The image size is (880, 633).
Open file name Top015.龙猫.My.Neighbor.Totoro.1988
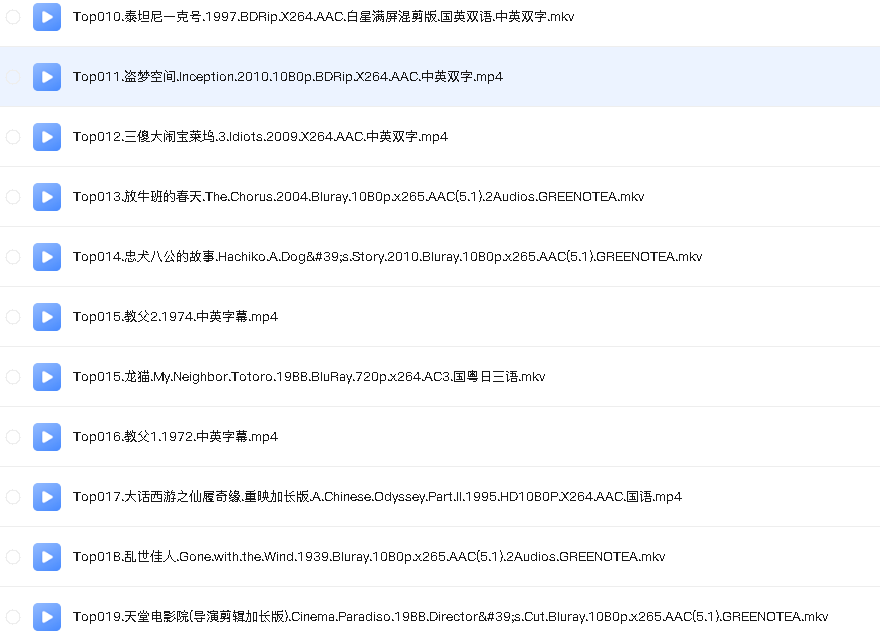pos(309,377)
